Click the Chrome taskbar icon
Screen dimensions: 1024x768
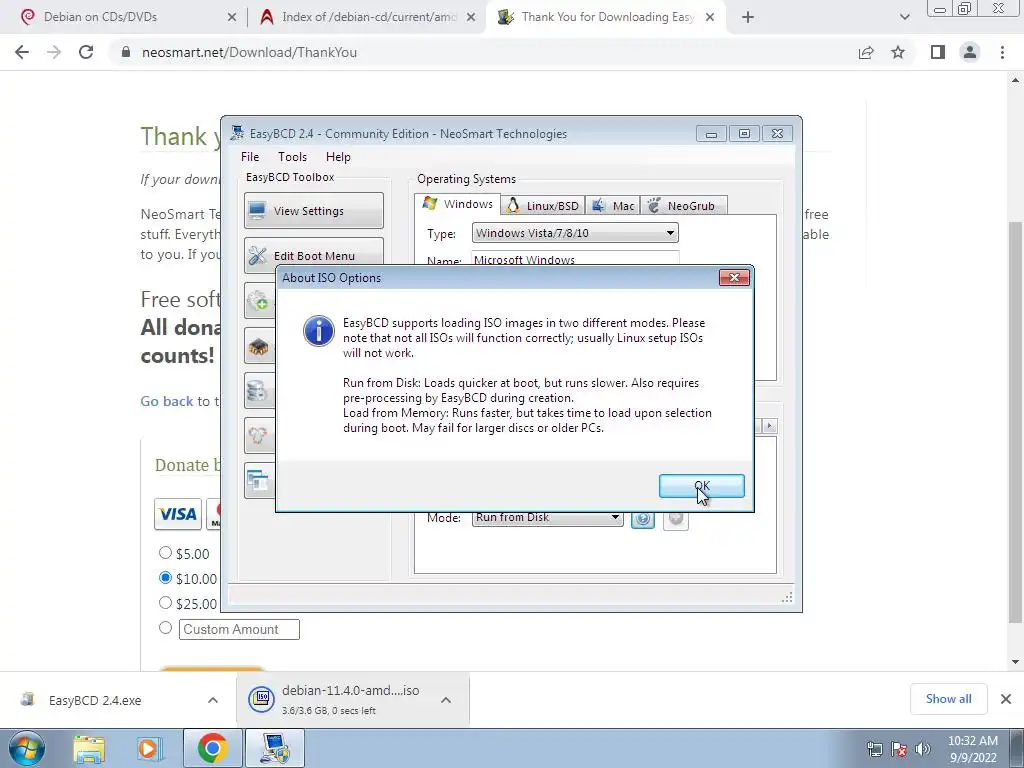[x=212, y=749]
